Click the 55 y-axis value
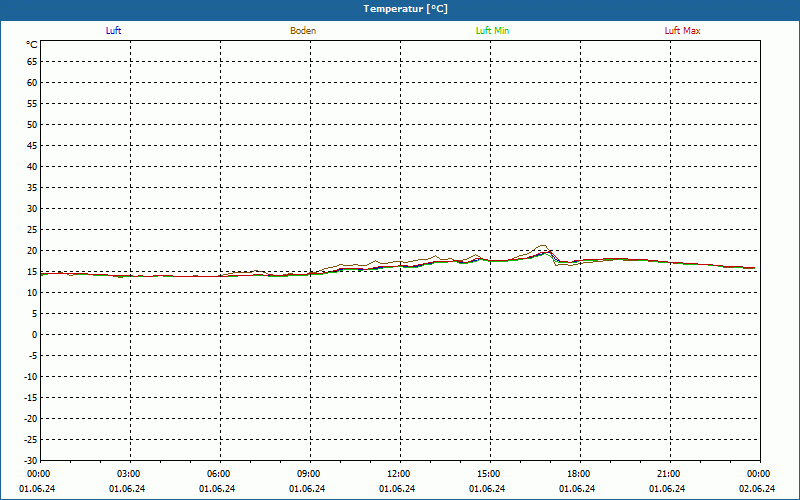This screenshot has height=500, width=800. click(32, 104)
